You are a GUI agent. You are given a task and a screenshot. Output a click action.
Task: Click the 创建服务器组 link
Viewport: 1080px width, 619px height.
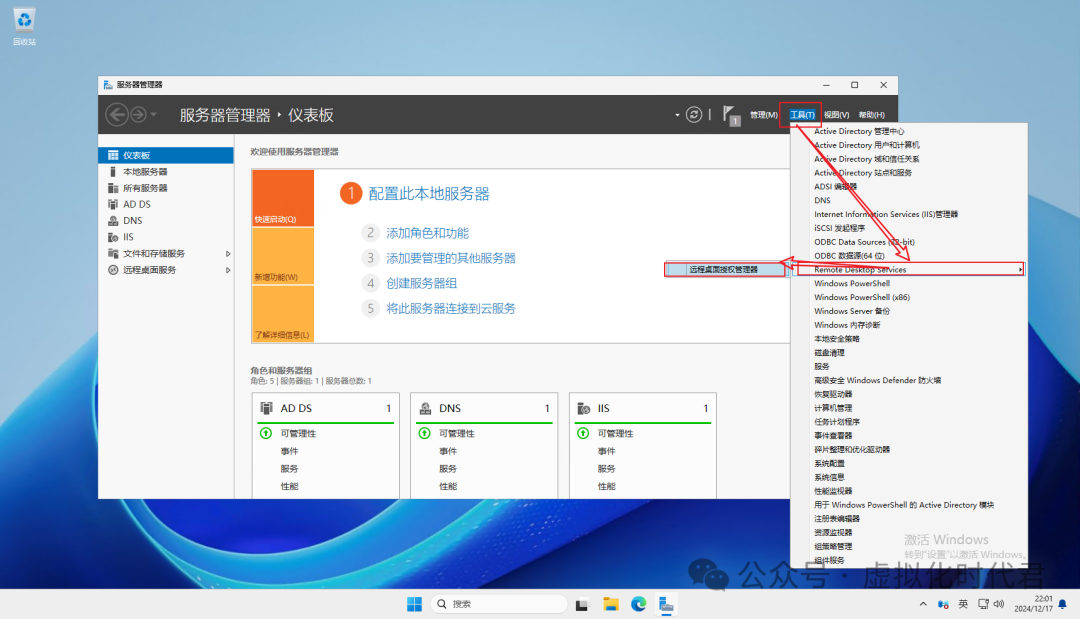pos(422,283)
